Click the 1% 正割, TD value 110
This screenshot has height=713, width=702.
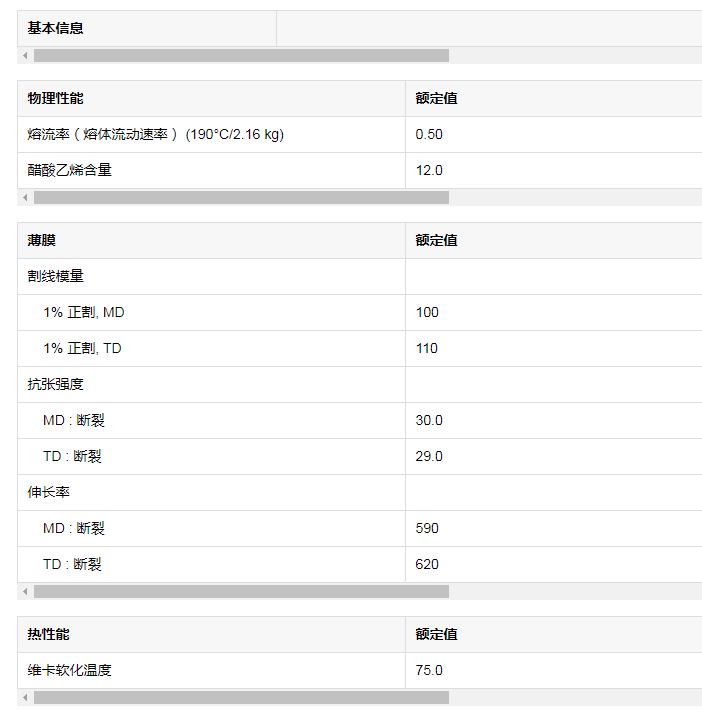(x=426, y=348)
